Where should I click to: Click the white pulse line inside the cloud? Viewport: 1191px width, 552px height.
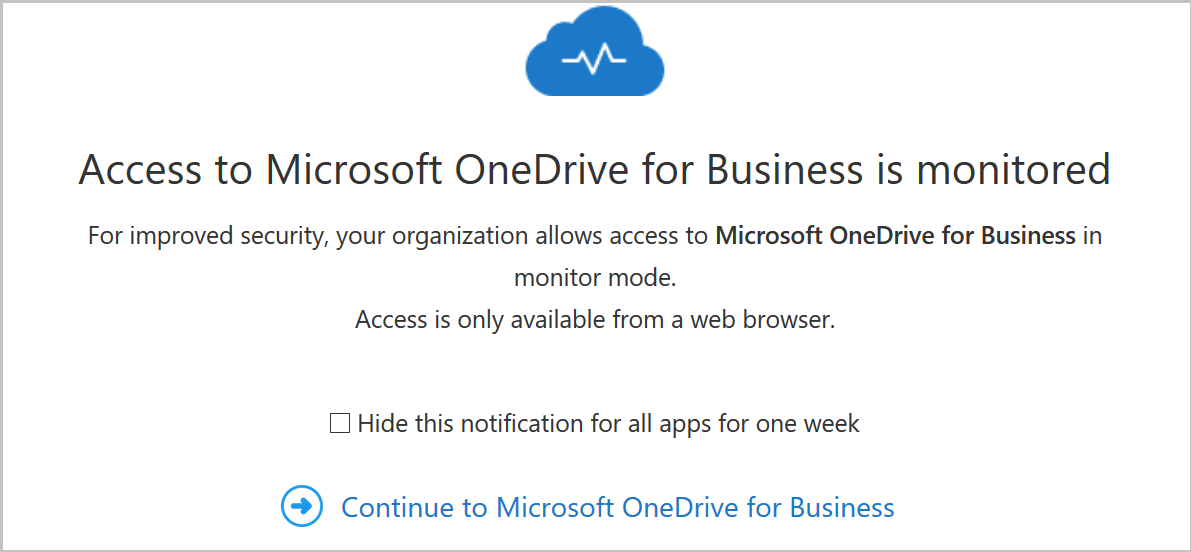pos(595,62)
